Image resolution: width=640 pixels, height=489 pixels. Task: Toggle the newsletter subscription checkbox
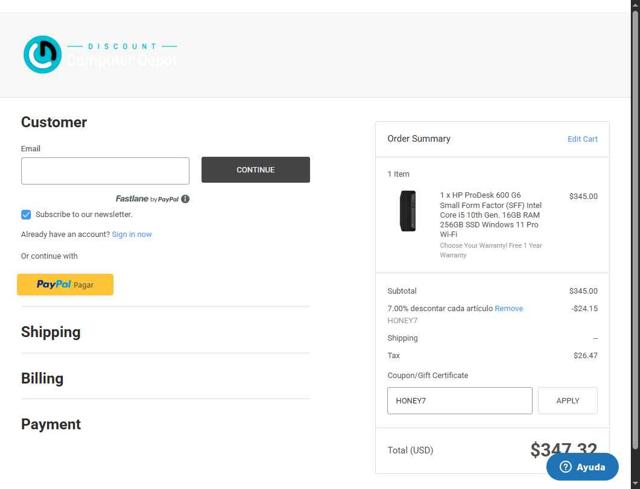(x=26, y=214)
